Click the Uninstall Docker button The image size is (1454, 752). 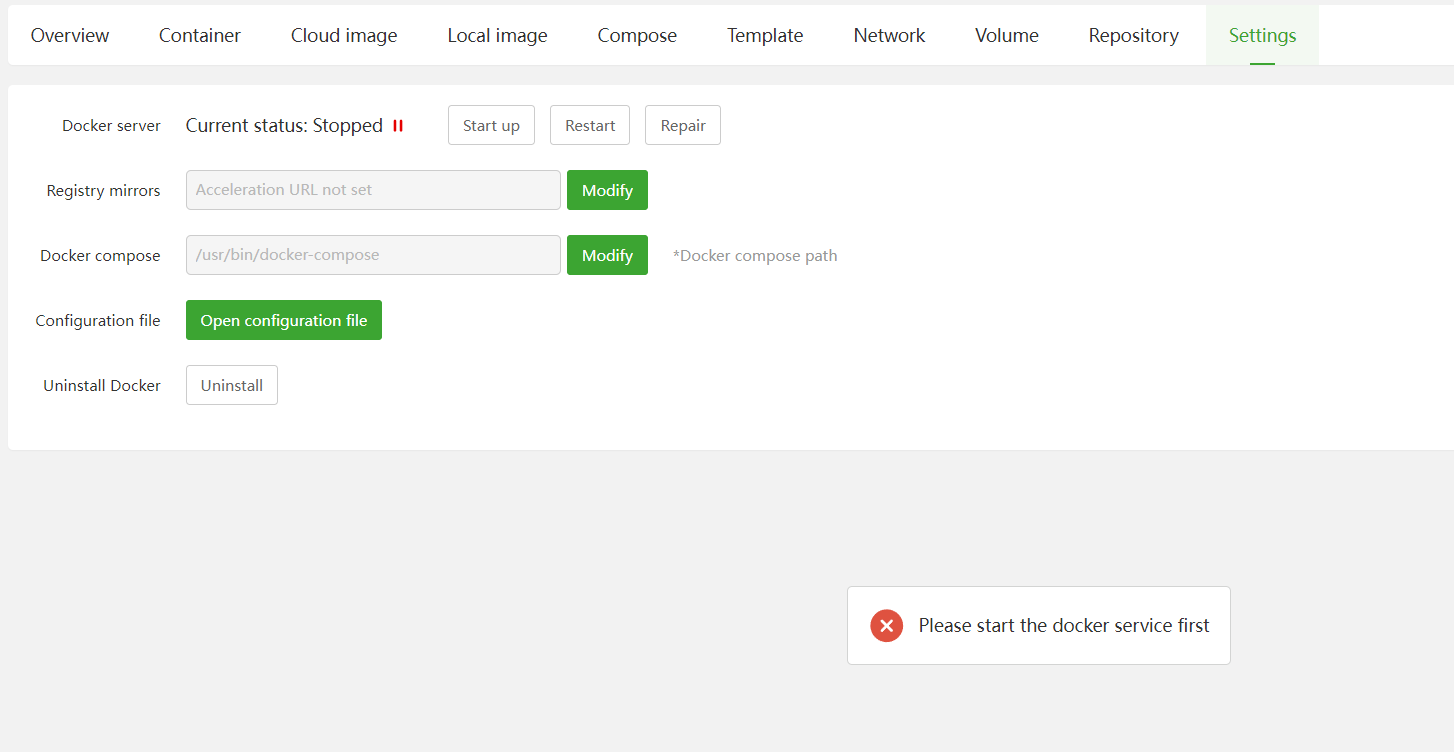point(232,385)
